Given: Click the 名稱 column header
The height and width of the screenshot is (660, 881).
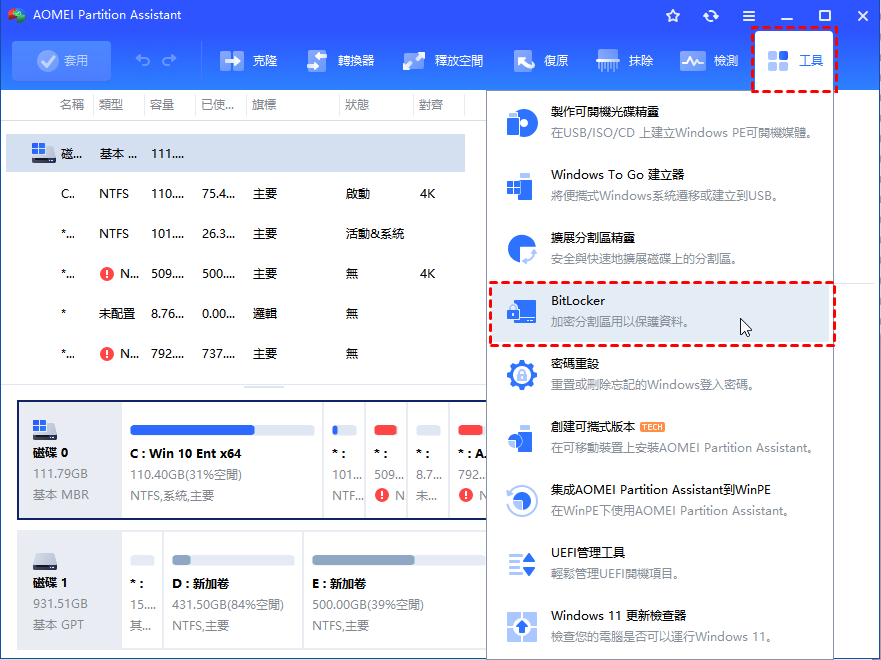Looking at the screenshot, I should coord(72,104).
